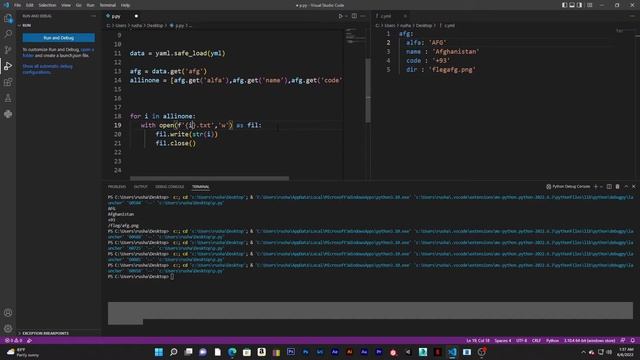Open more actions for p.py editor group
The image size is (640, 360).
coord(363,16)
